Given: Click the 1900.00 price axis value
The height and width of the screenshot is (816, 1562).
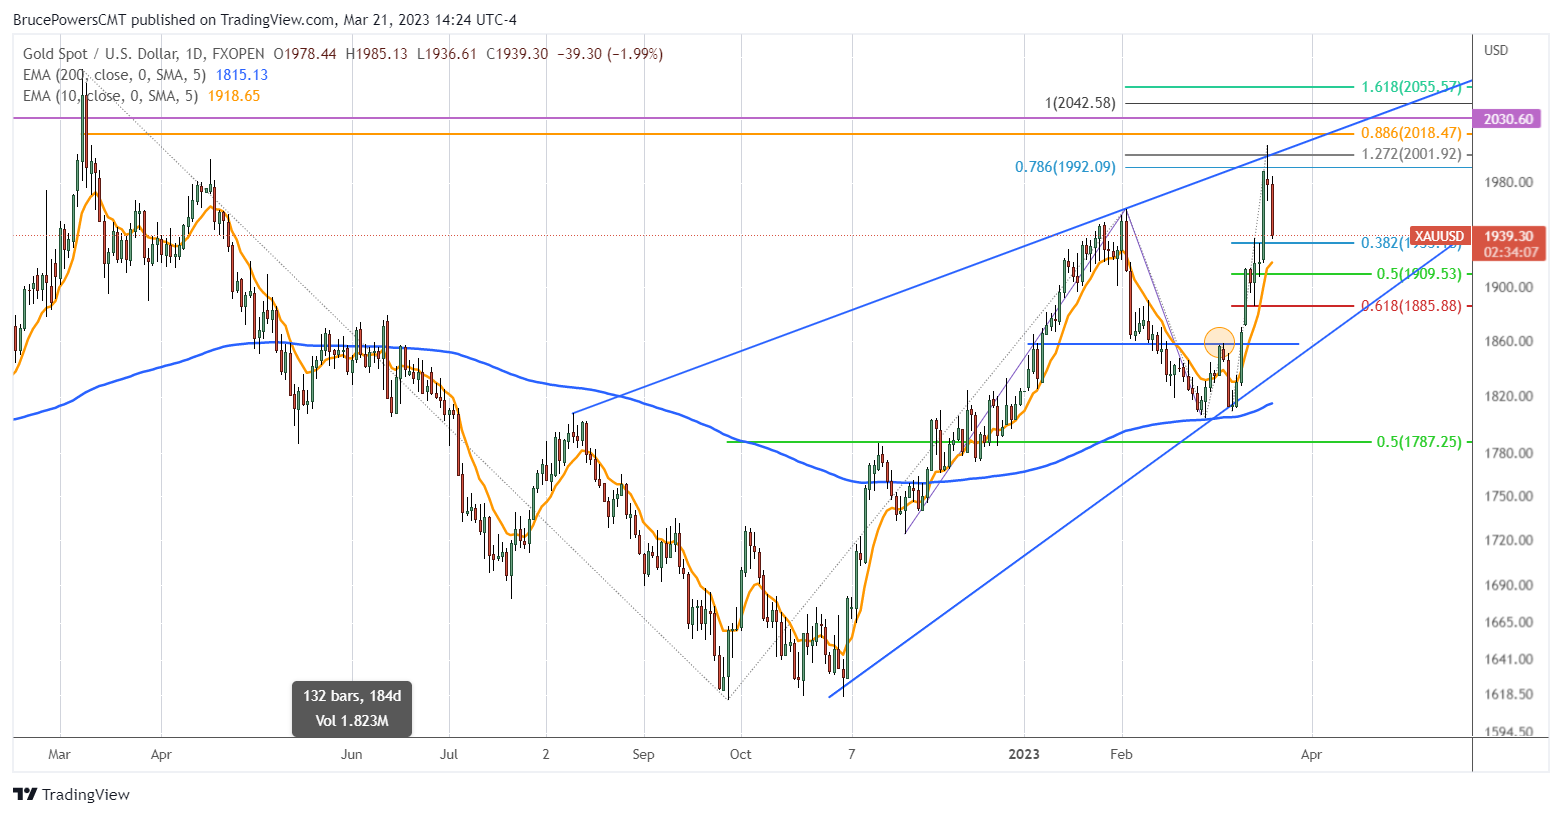Looking at the screenshot, I should coord(1508,287).
